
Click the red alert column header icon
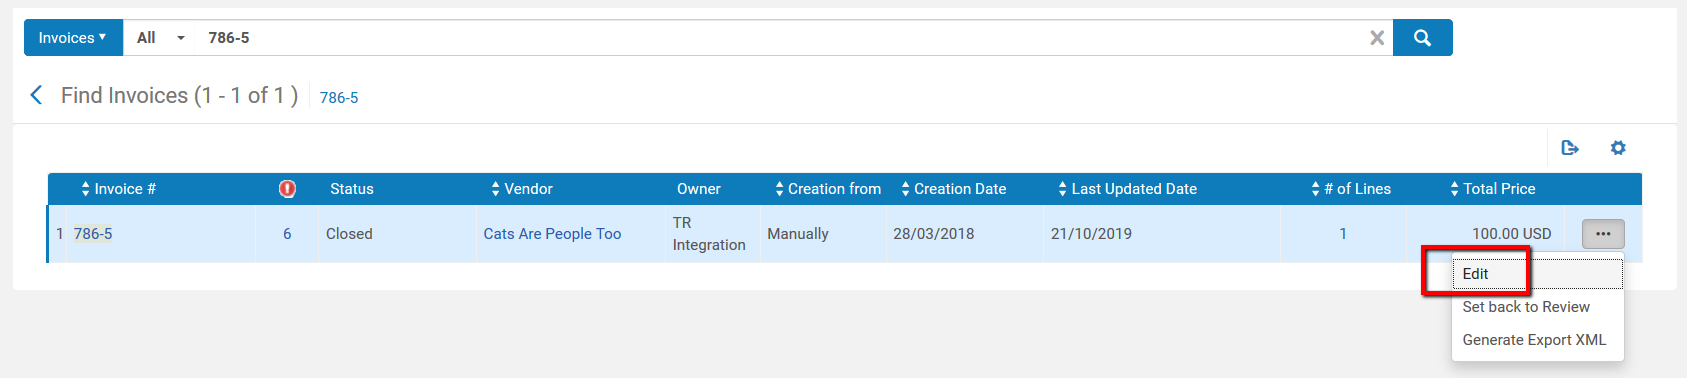287,189
